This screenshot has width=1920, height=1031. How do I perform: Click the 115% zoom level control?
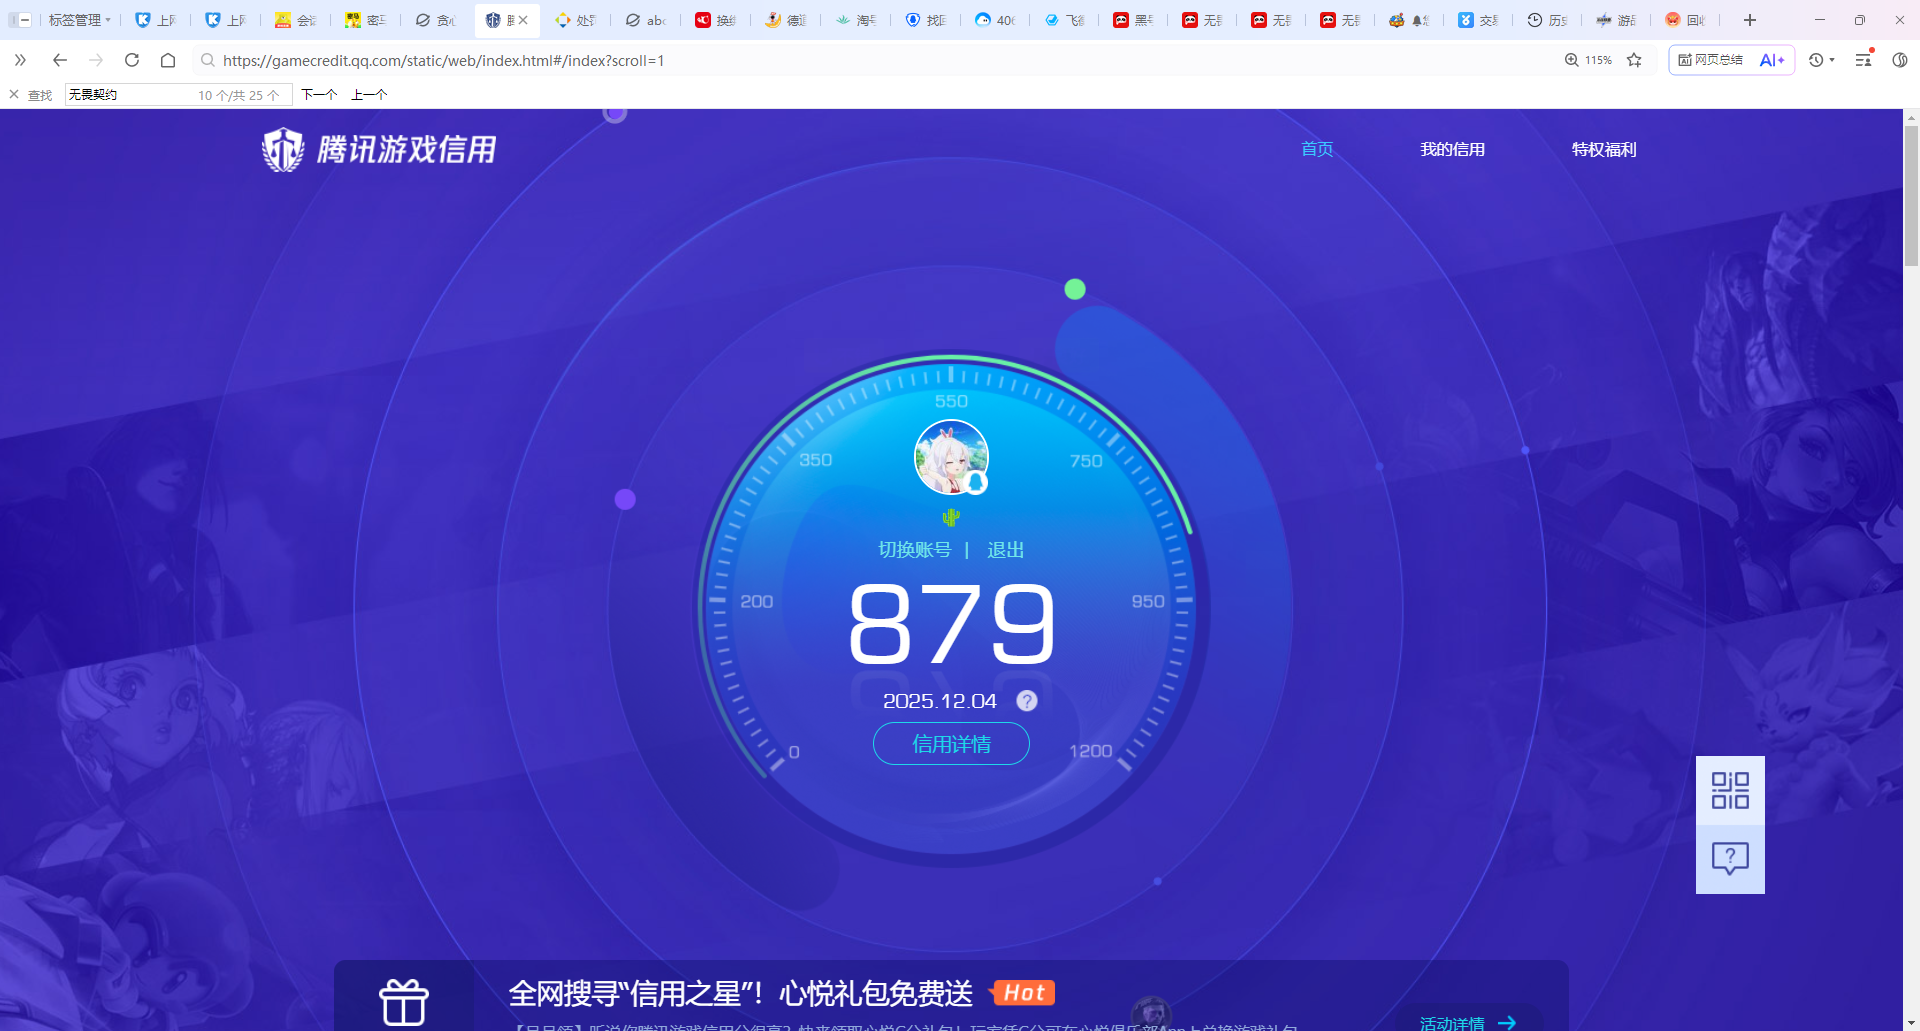coord(1590,60)
